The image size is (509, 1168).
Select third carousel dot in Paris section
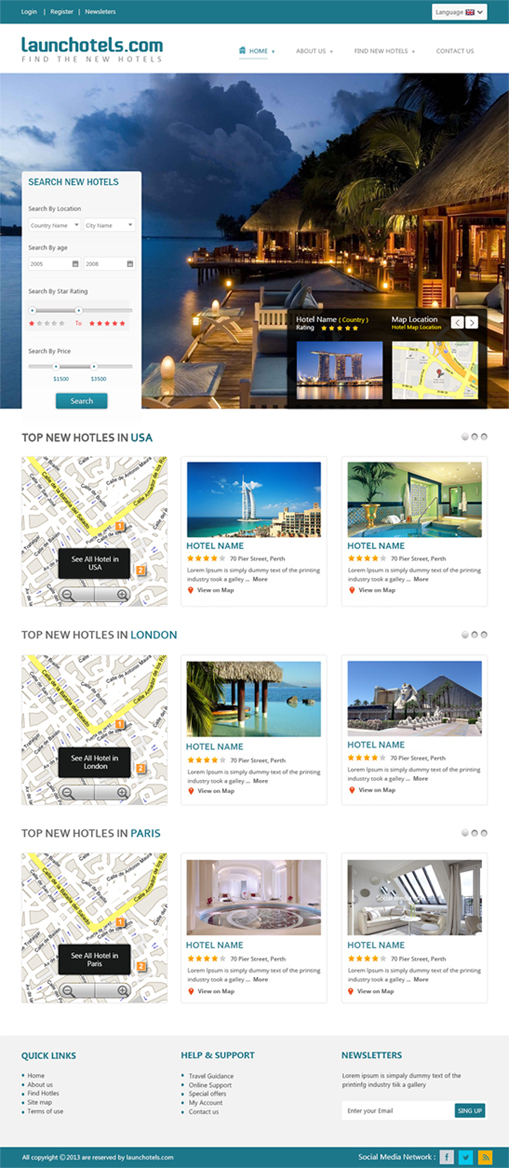[x=484, y=833]
